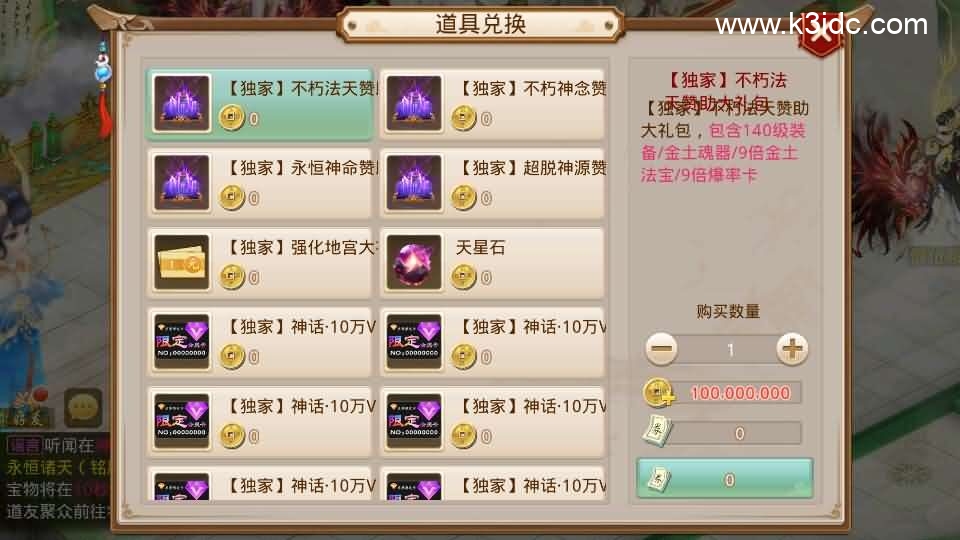Pick the 天星石 purple gem icon
960x540 pixels.
[414, 262]
